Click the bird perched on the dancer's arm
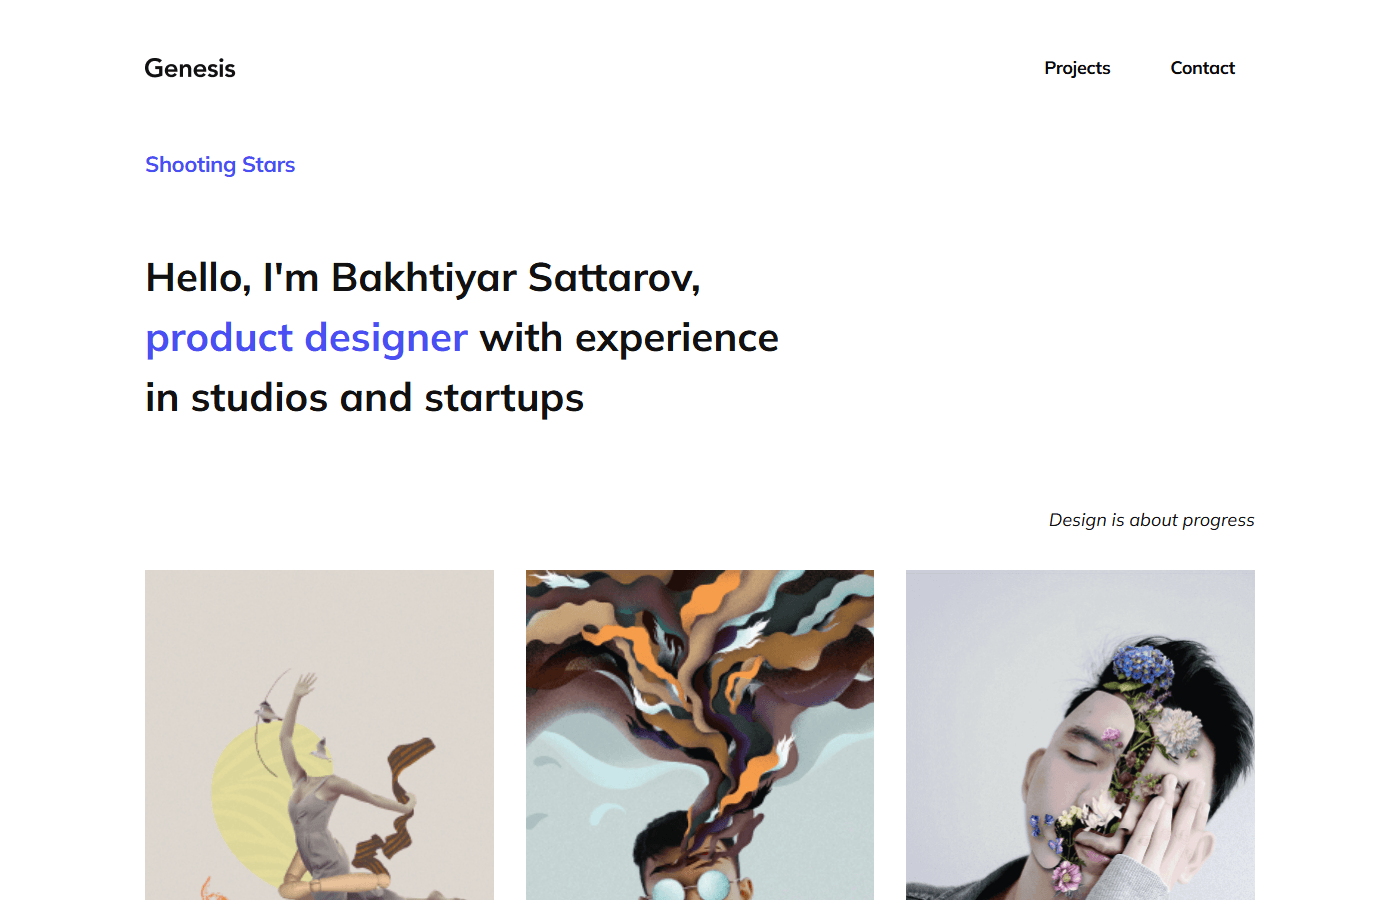 (266, 711)
